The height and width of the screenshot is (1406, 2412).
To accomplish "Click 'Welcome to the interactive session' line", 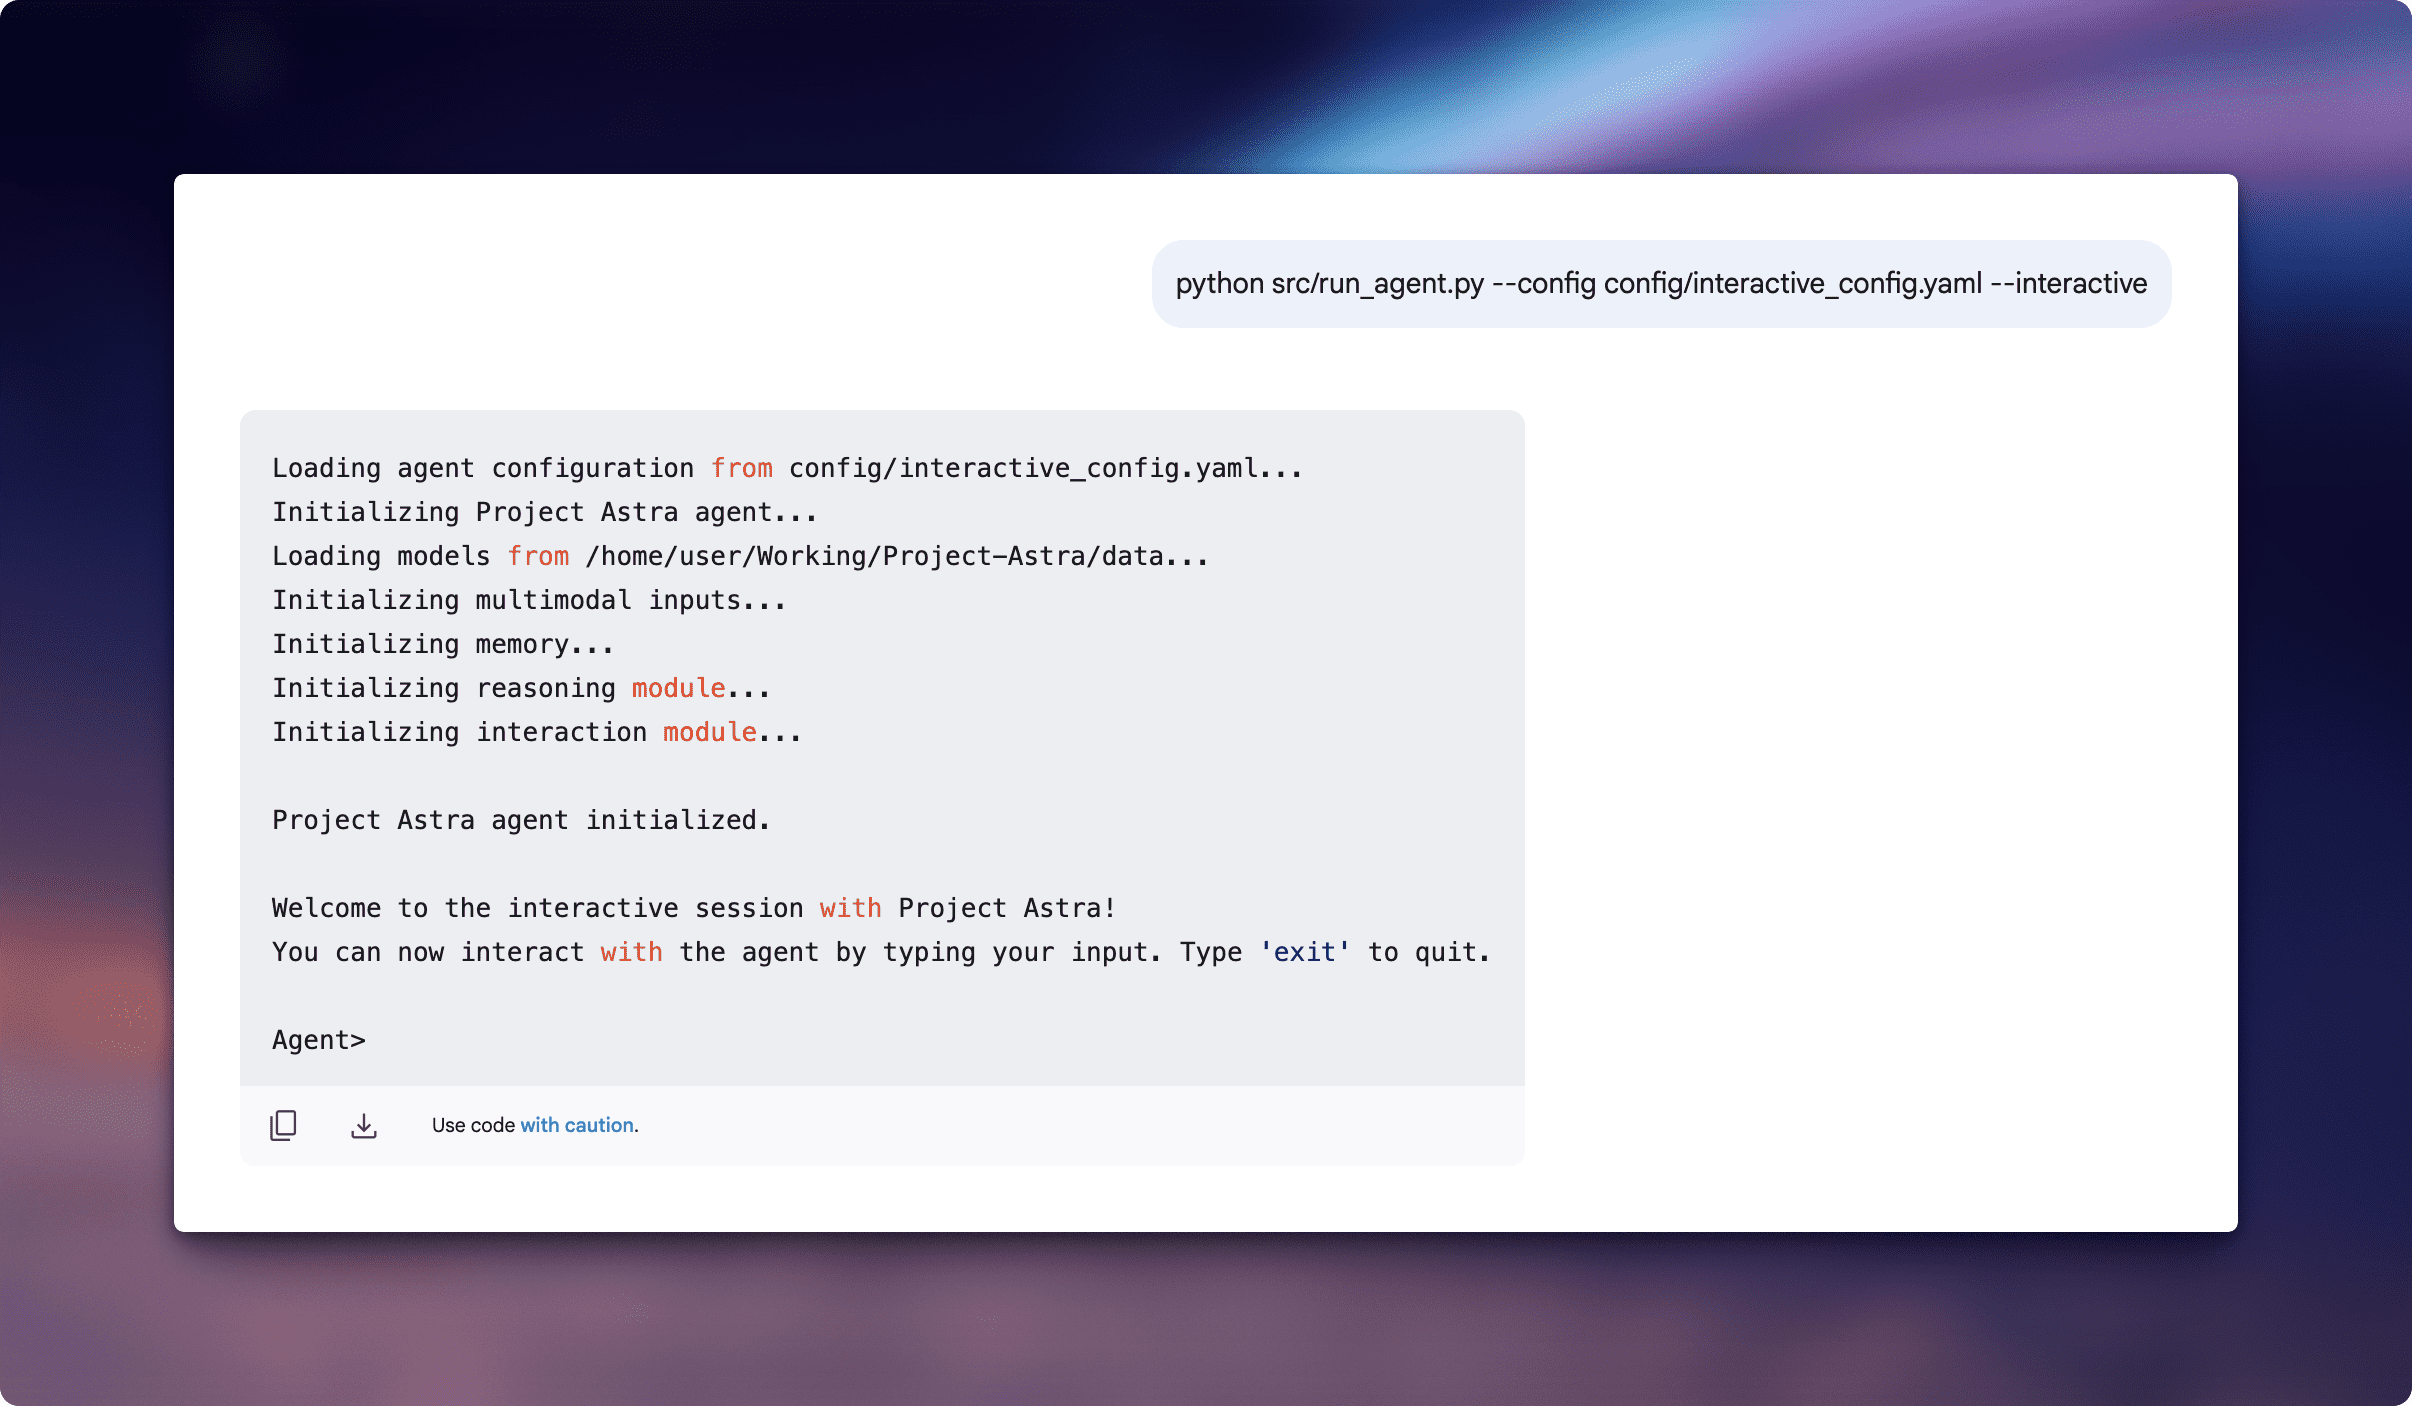I will click(537, 908).
